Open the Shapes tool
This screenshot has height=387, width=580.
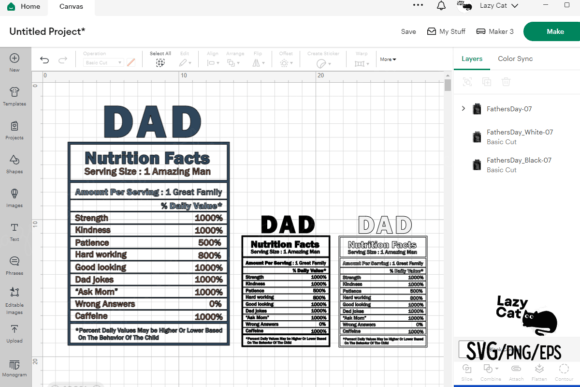[x=14, y=164]
